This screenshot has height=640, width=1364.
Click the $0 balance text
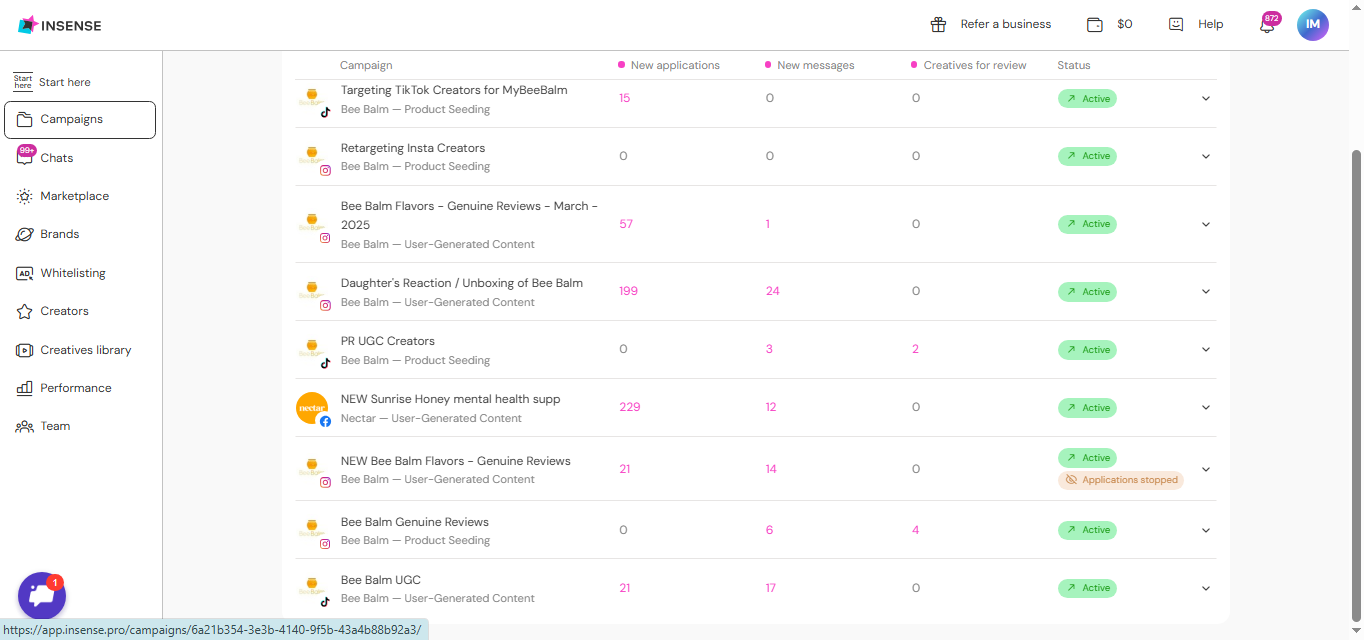coord(1125,24)
